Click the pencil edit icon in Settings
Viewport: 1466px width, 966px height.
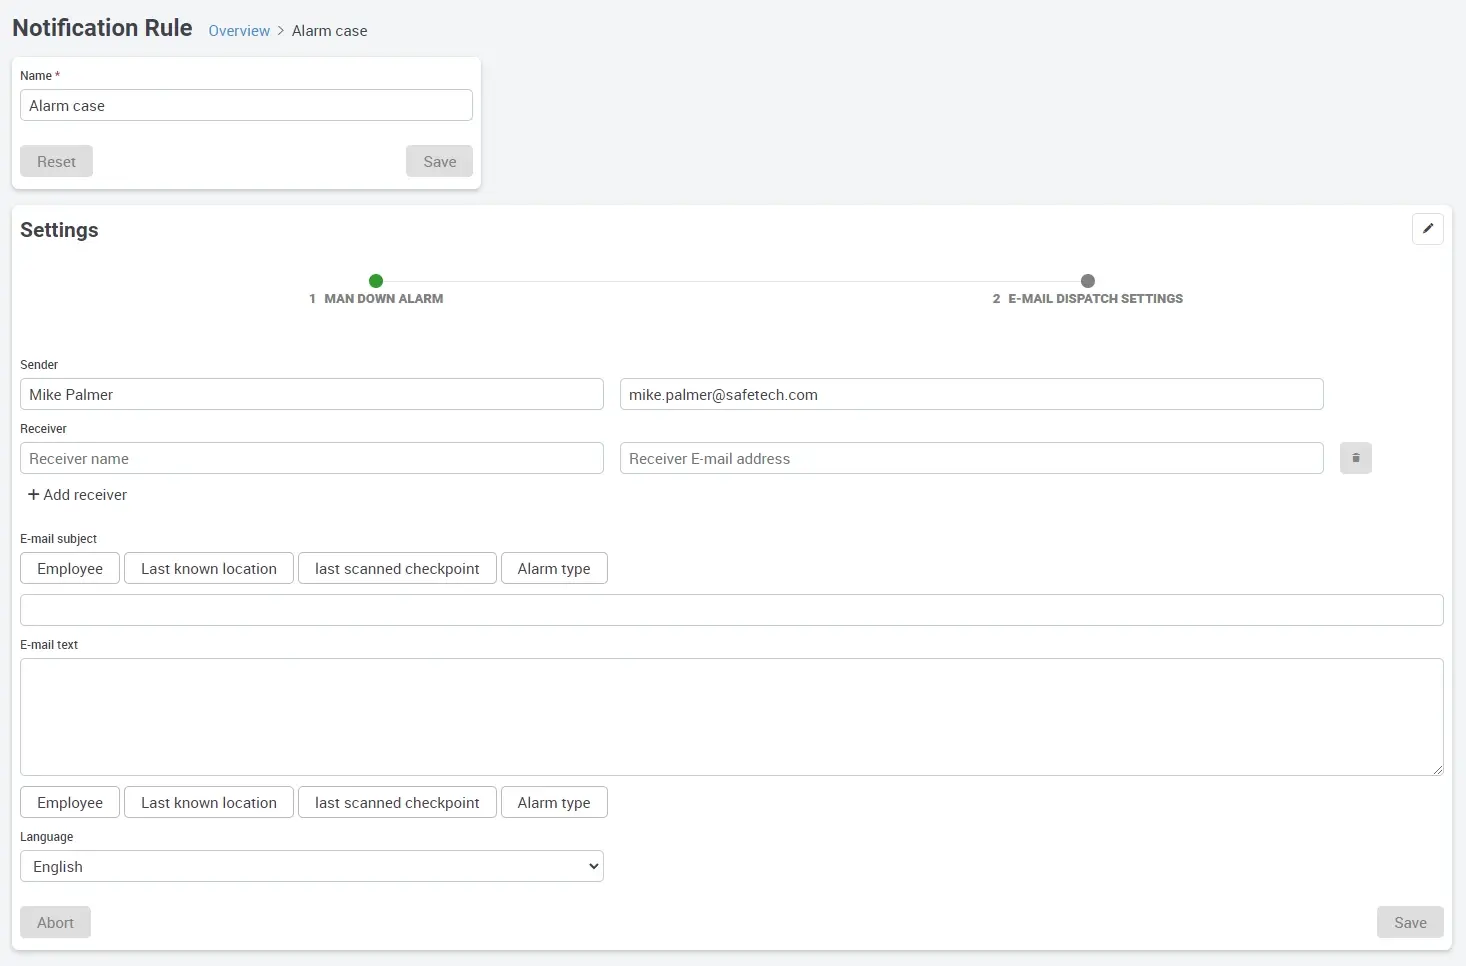(1427, 229)
